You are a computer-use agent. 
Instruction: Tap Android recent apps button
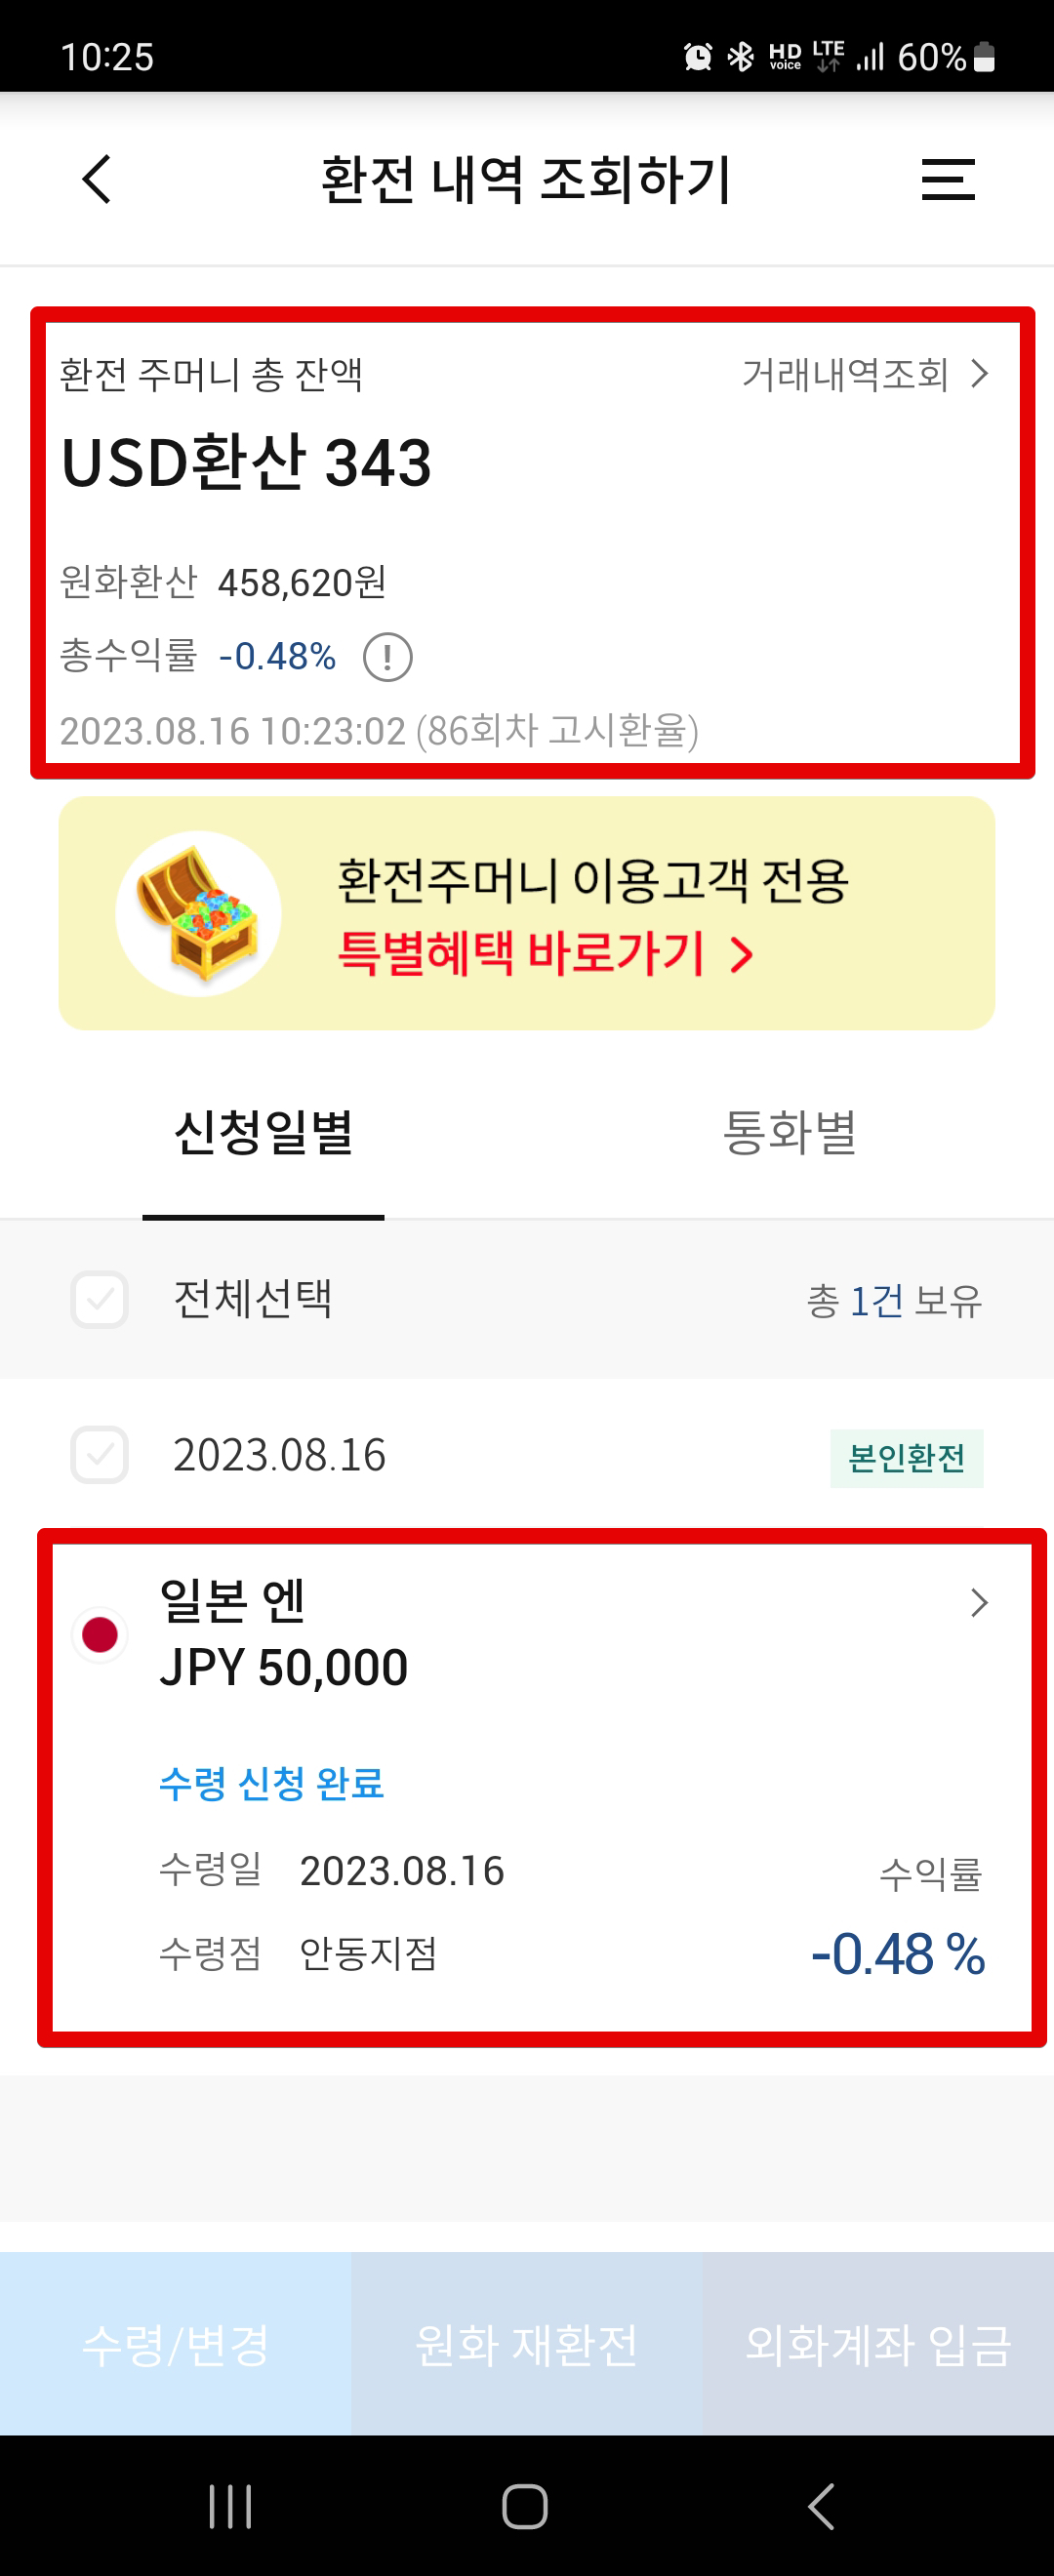[230, 2506]
